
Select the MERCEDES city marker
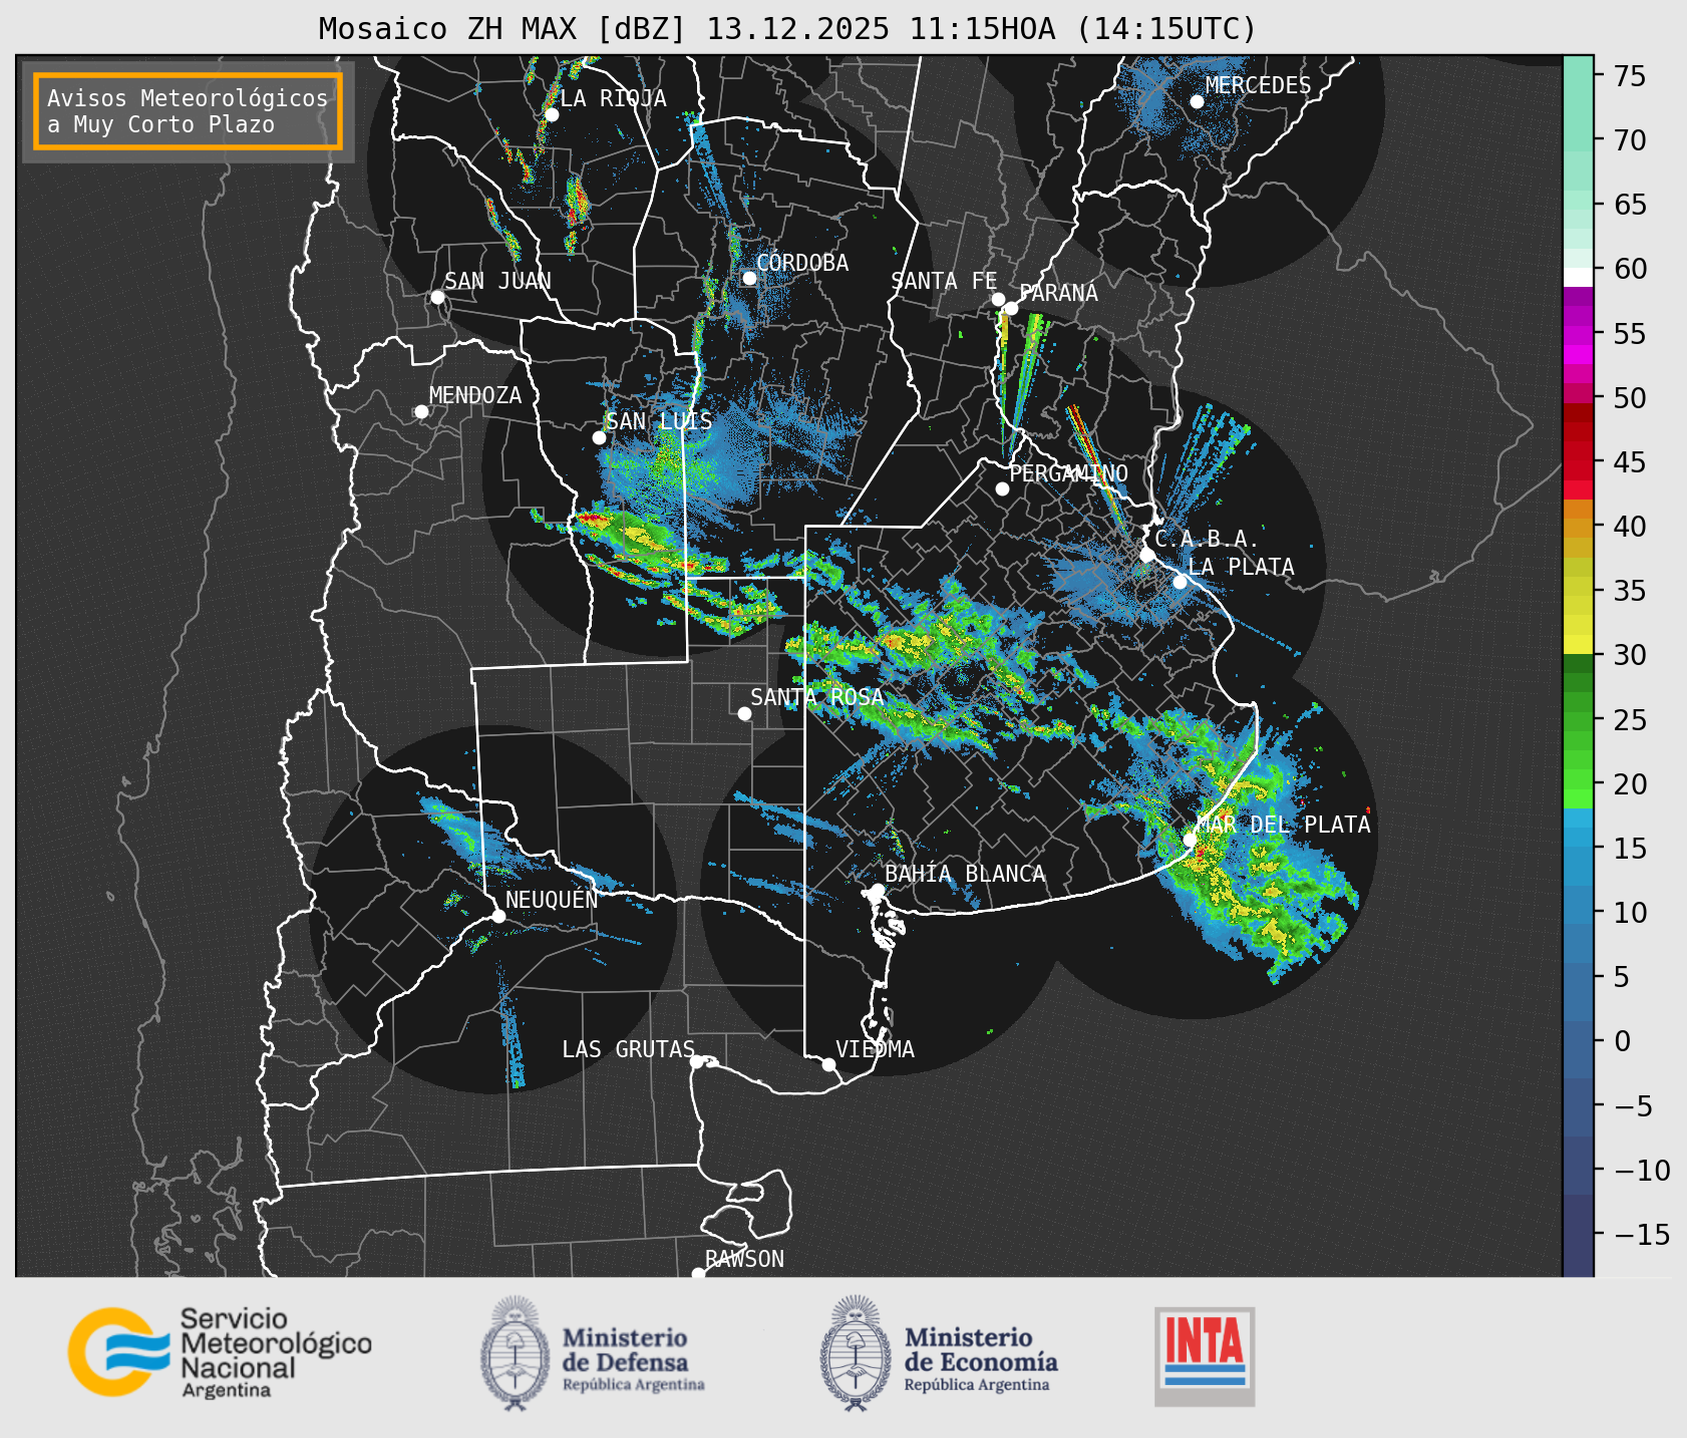[1196, 102]
